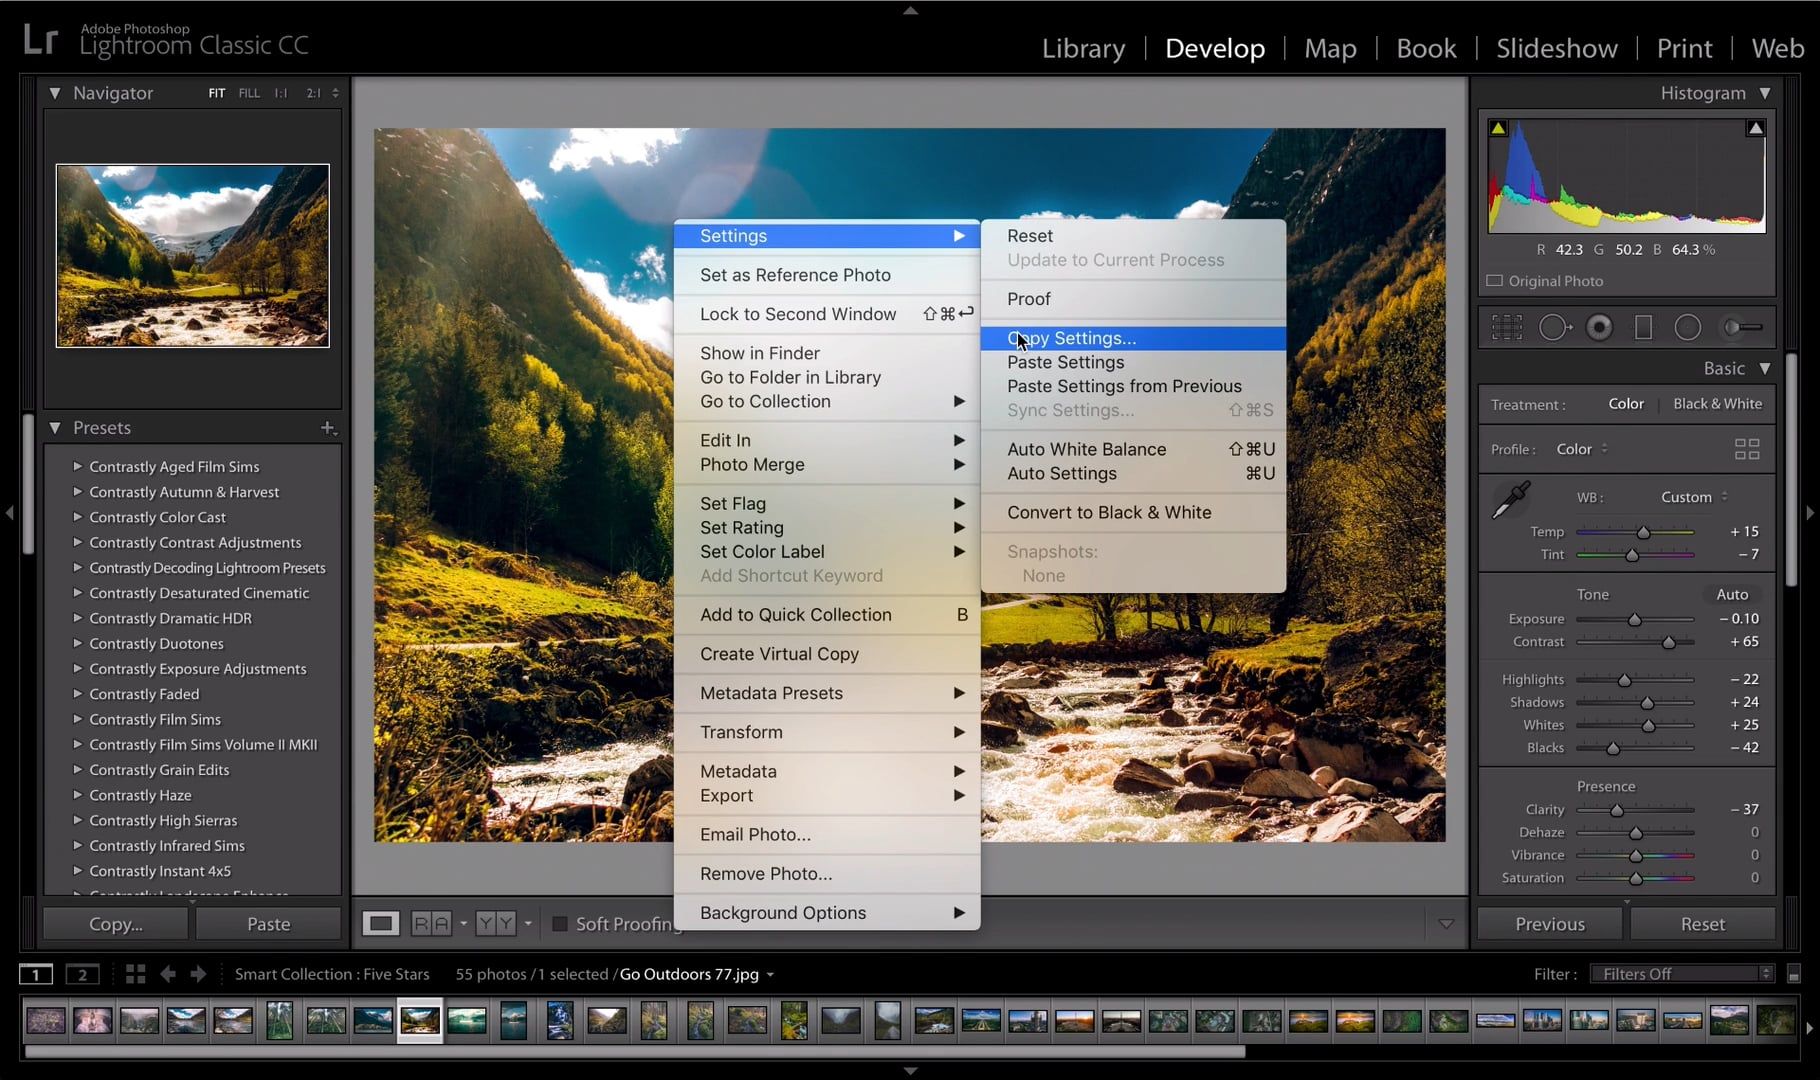The image size is (1820, 1080).
Task: Collapse the Histogram panel
Action: click(x=1765, y=93)
